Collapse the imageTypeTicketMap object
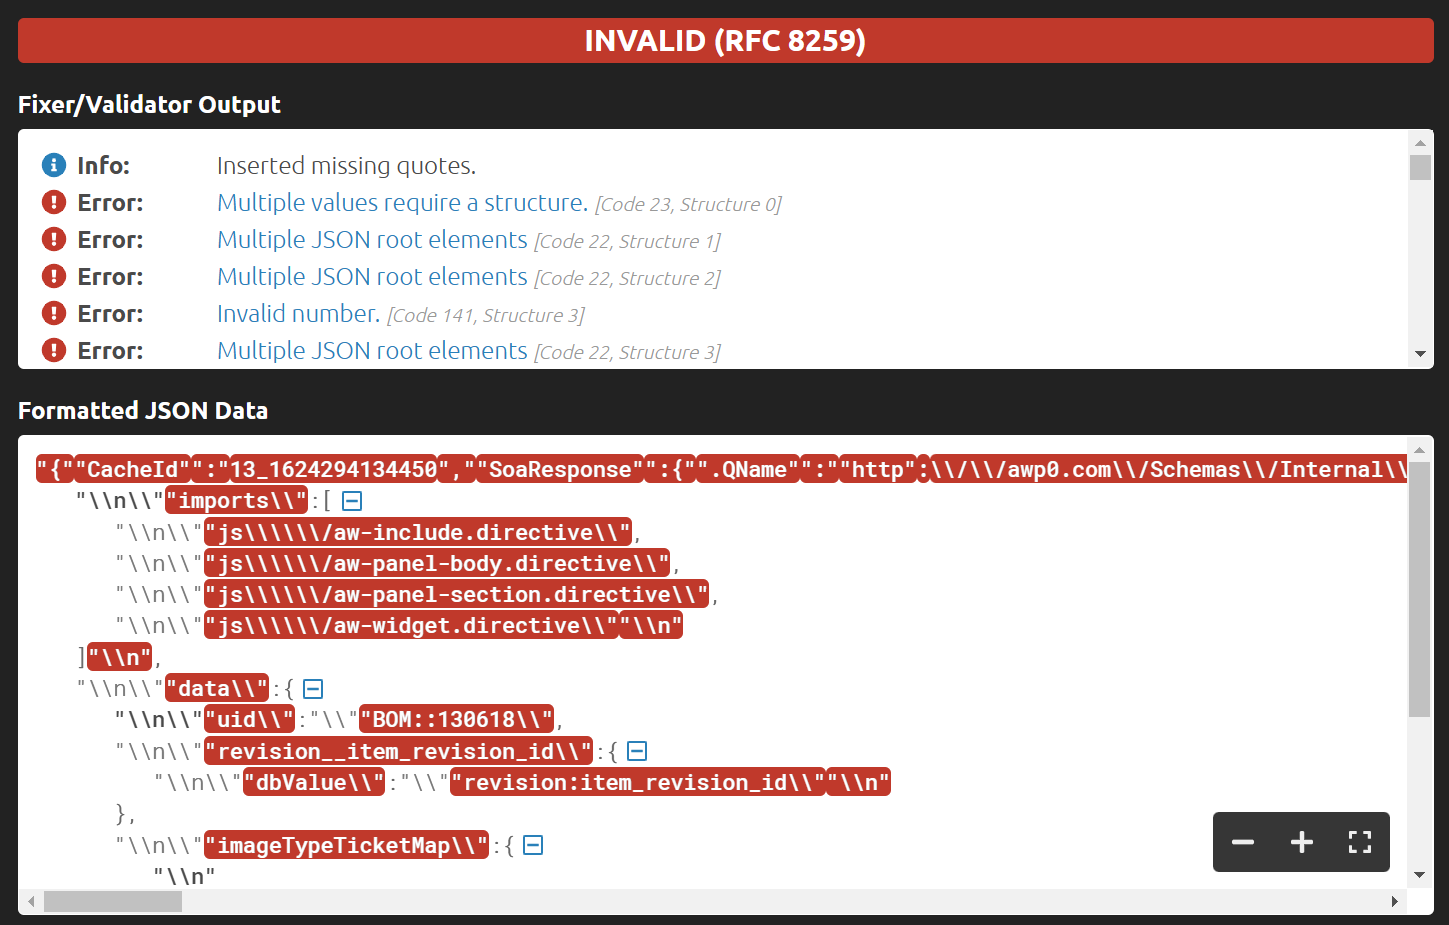This screenshot has height=925, width=1449. coord(533,845)
